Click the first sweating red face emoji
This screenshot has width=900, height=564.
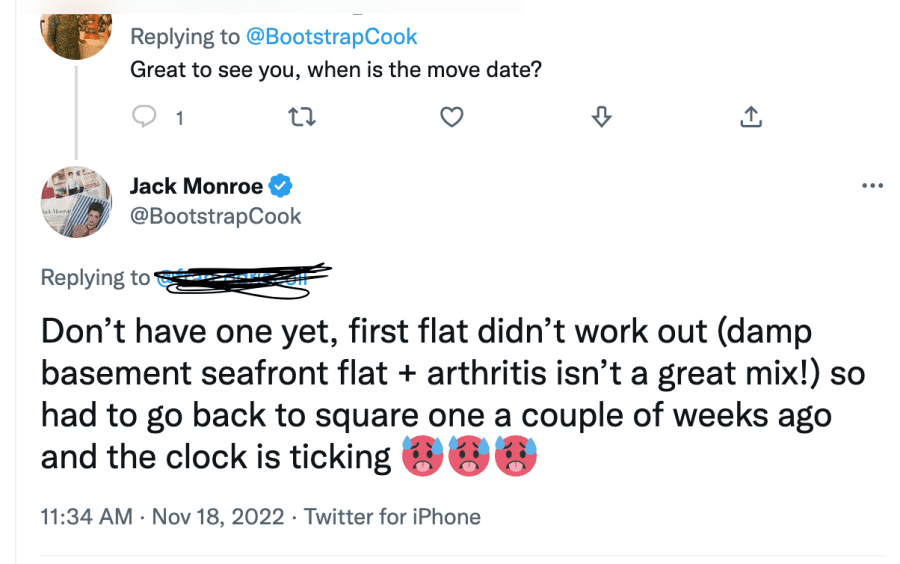(x=422, y=456)
